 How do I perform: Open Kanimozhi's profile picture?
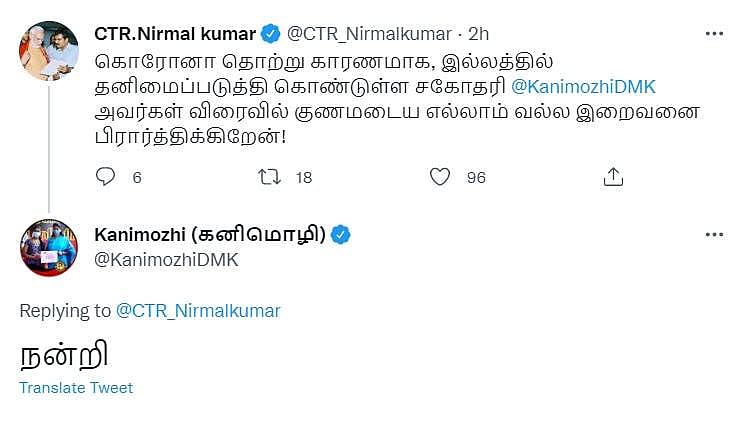(x=49, y=248)
